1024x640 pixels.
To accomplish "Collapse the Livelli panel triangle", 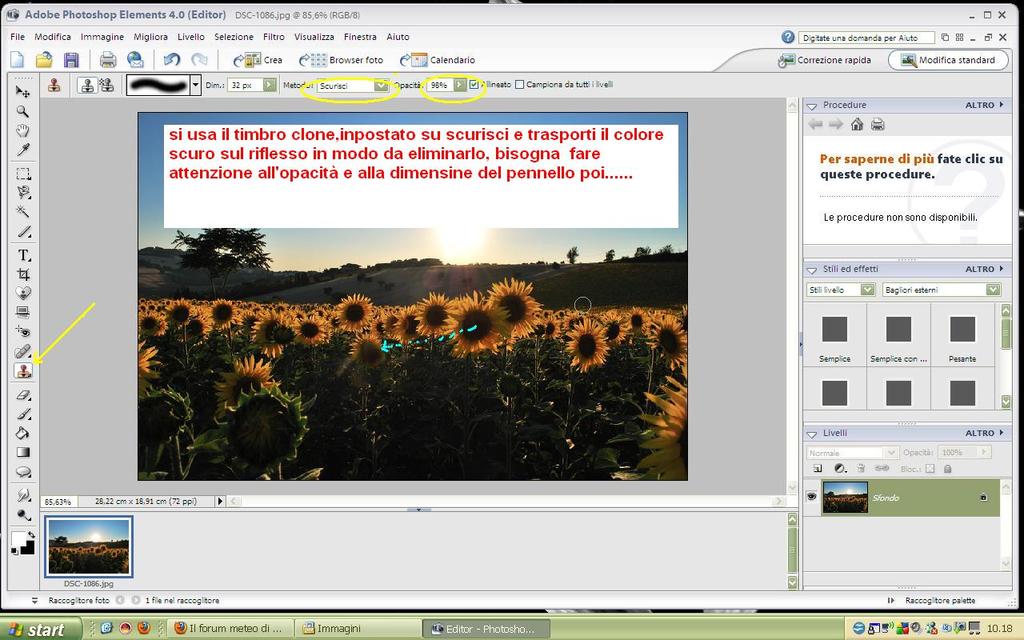I will tap(812, 433).
